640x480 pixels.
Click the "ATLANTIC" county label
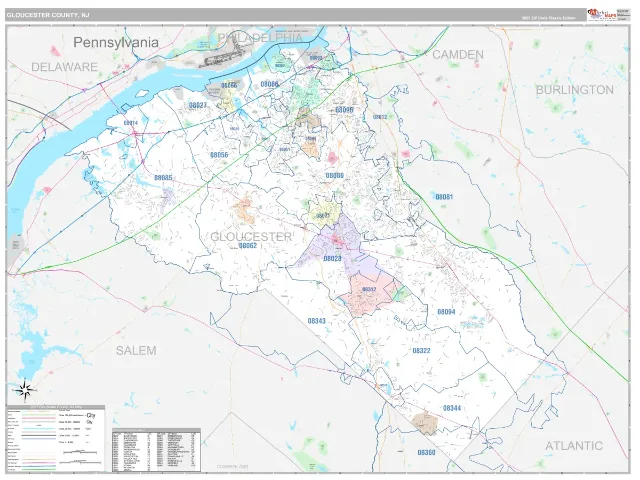pyautogui.click(x=574, y=446)
